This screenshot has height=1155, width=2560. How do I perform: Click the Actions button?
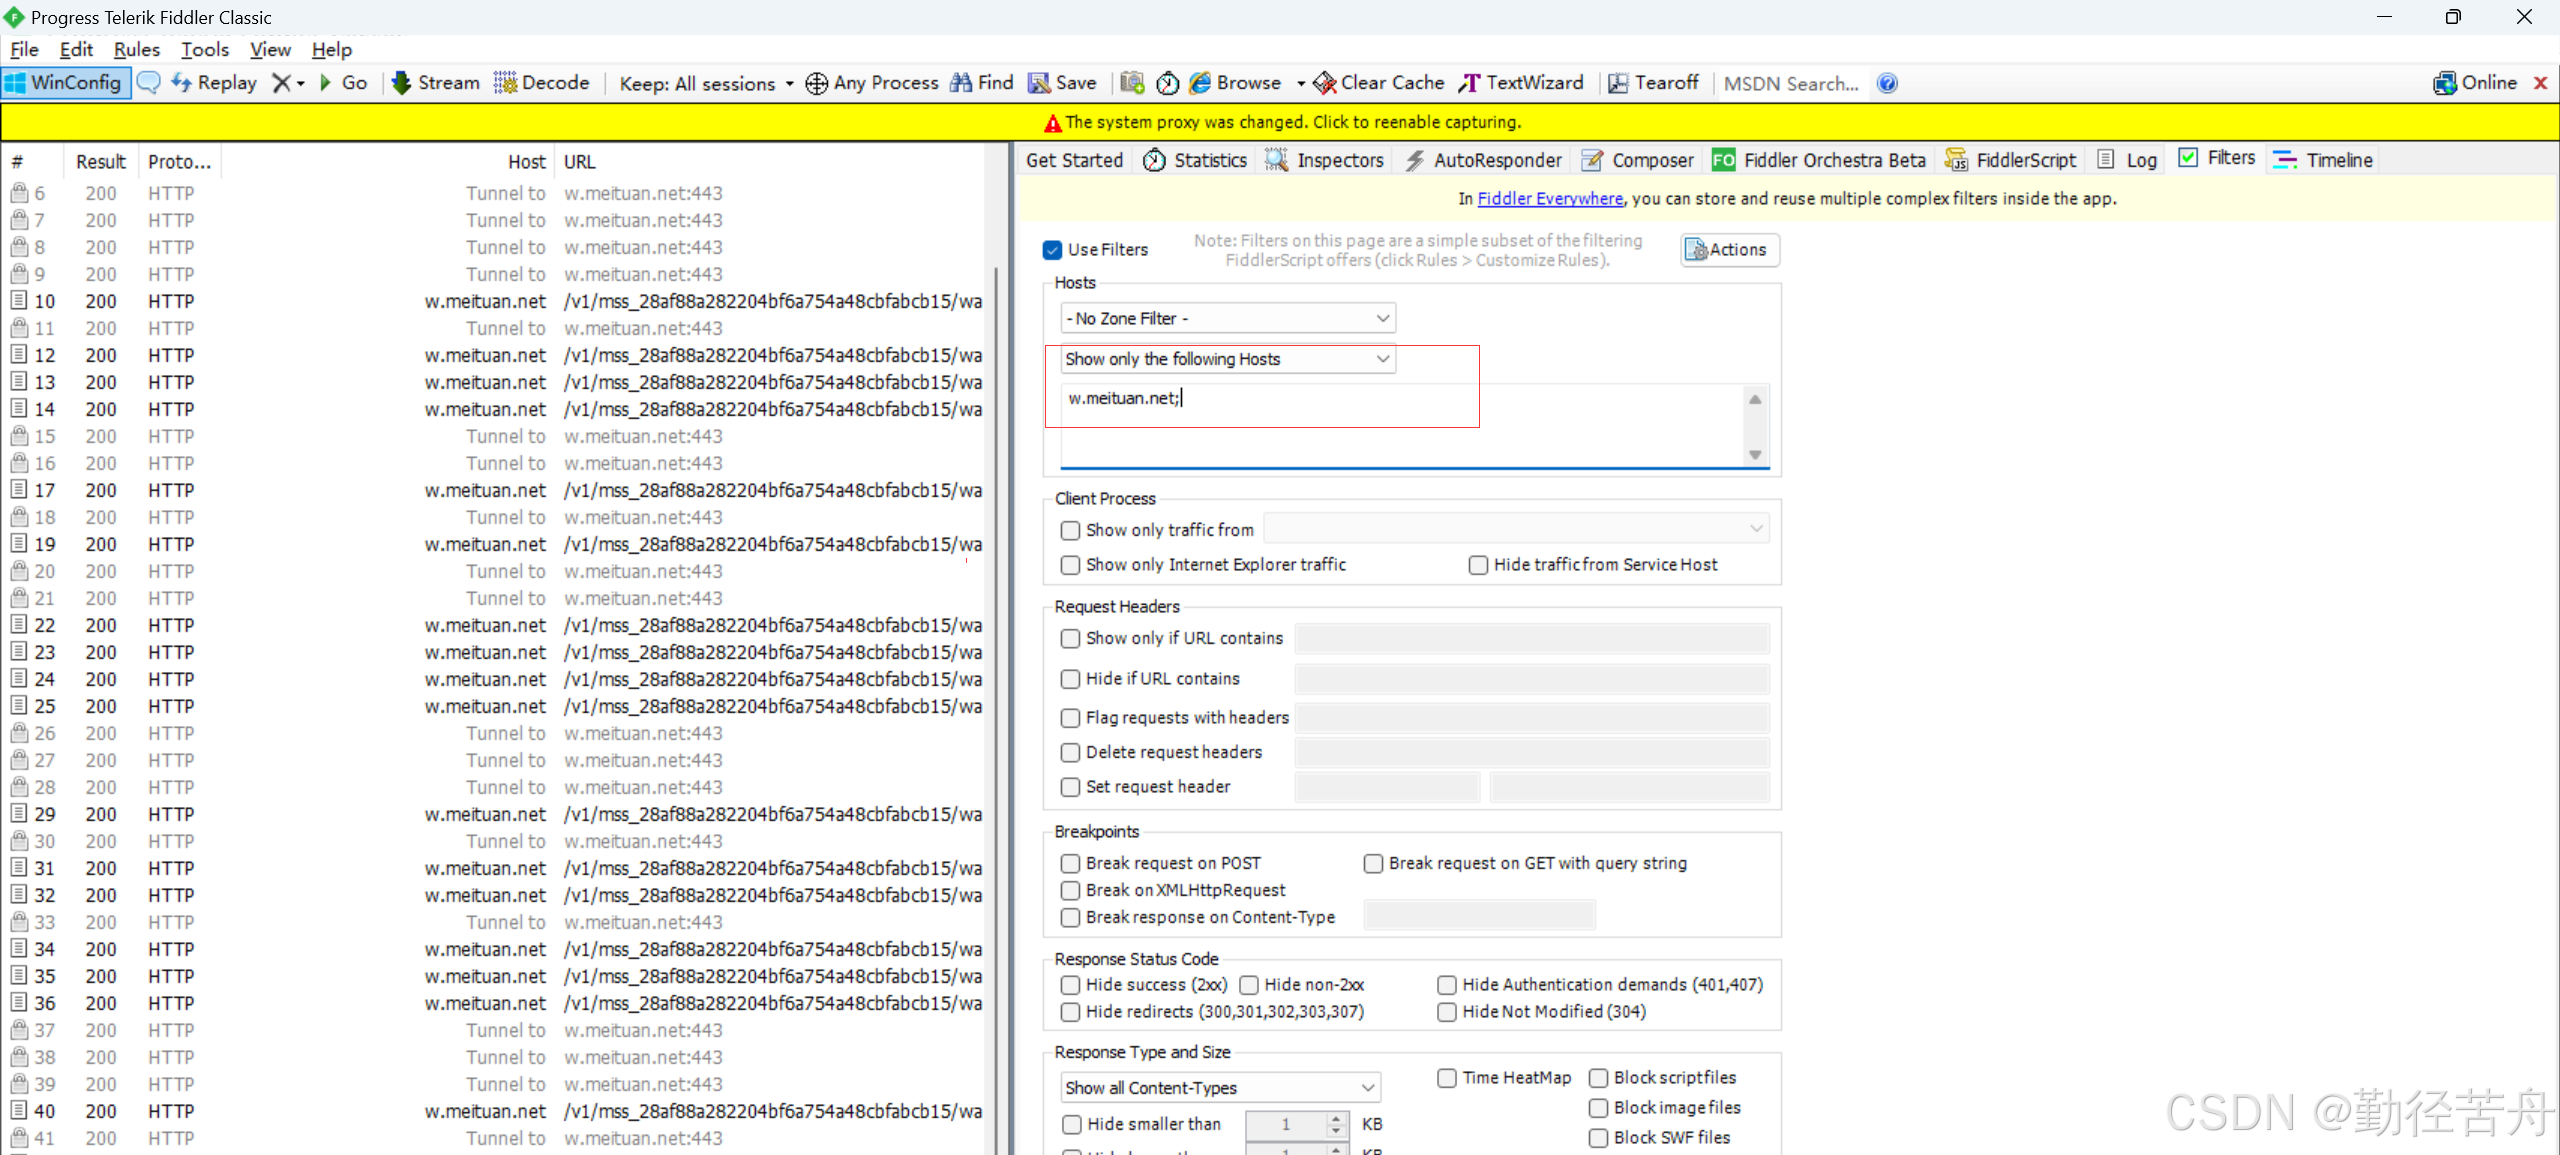tap(1729, 250)
